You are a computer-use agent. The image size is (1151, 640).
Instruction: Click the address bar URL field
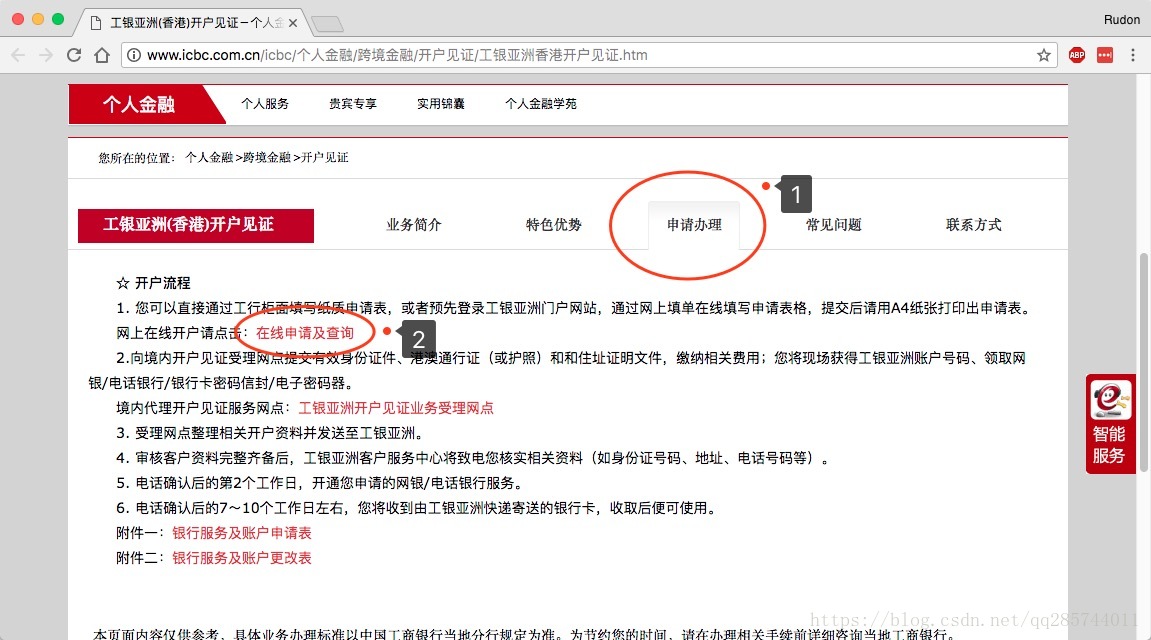[x=587, y=55]
